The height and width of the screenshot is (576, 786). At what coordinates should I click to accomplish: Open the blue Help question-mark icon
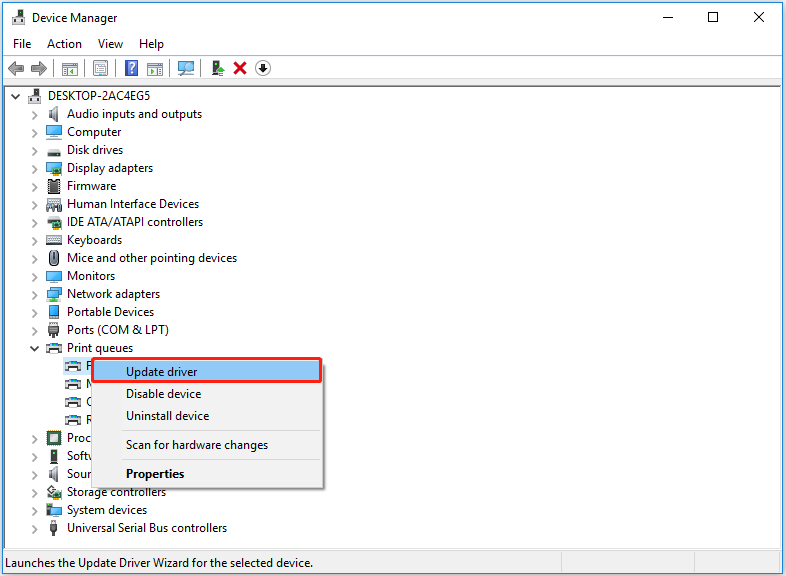(131, 68)
